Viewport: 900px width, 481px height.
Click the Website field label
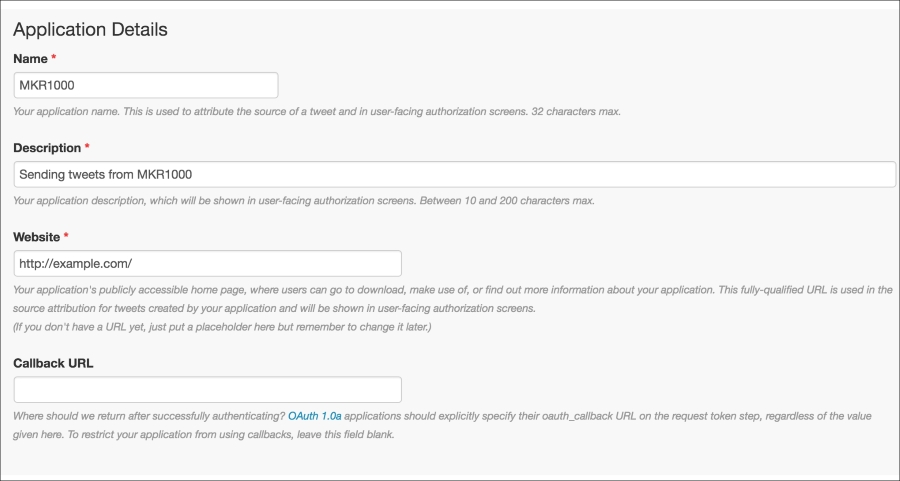pos(37,237)
